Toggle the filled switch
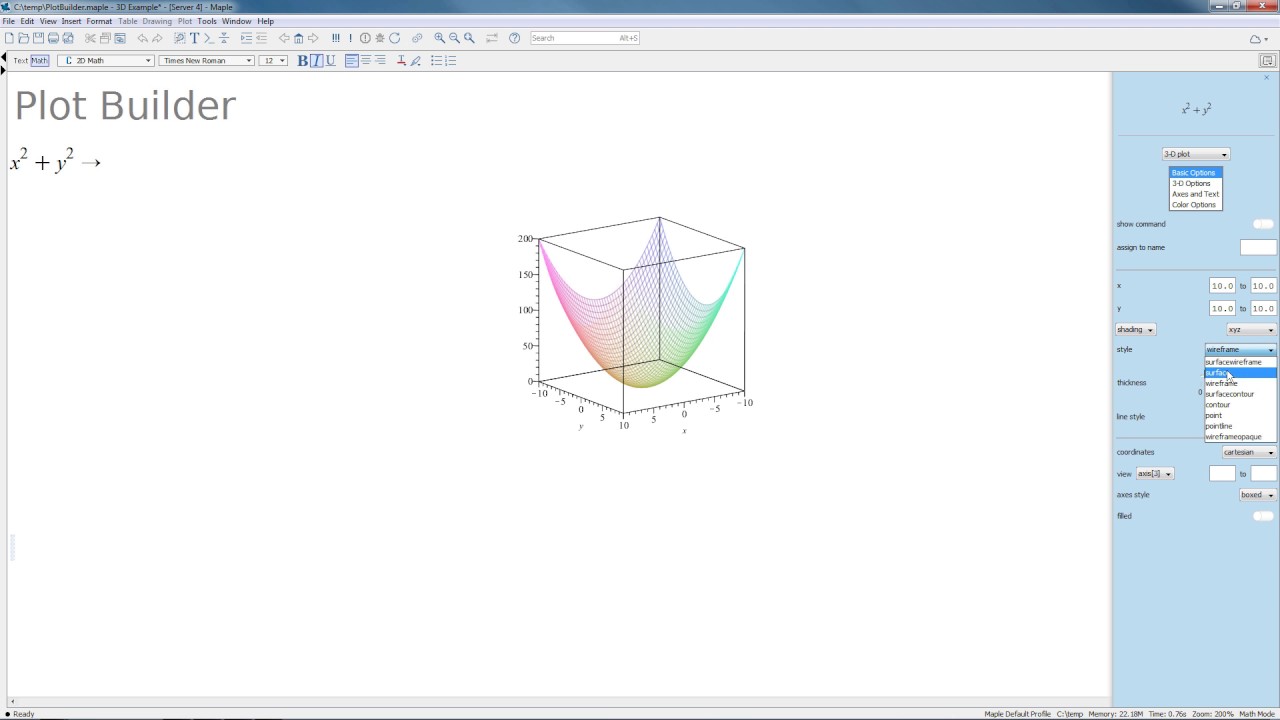 1263,516
